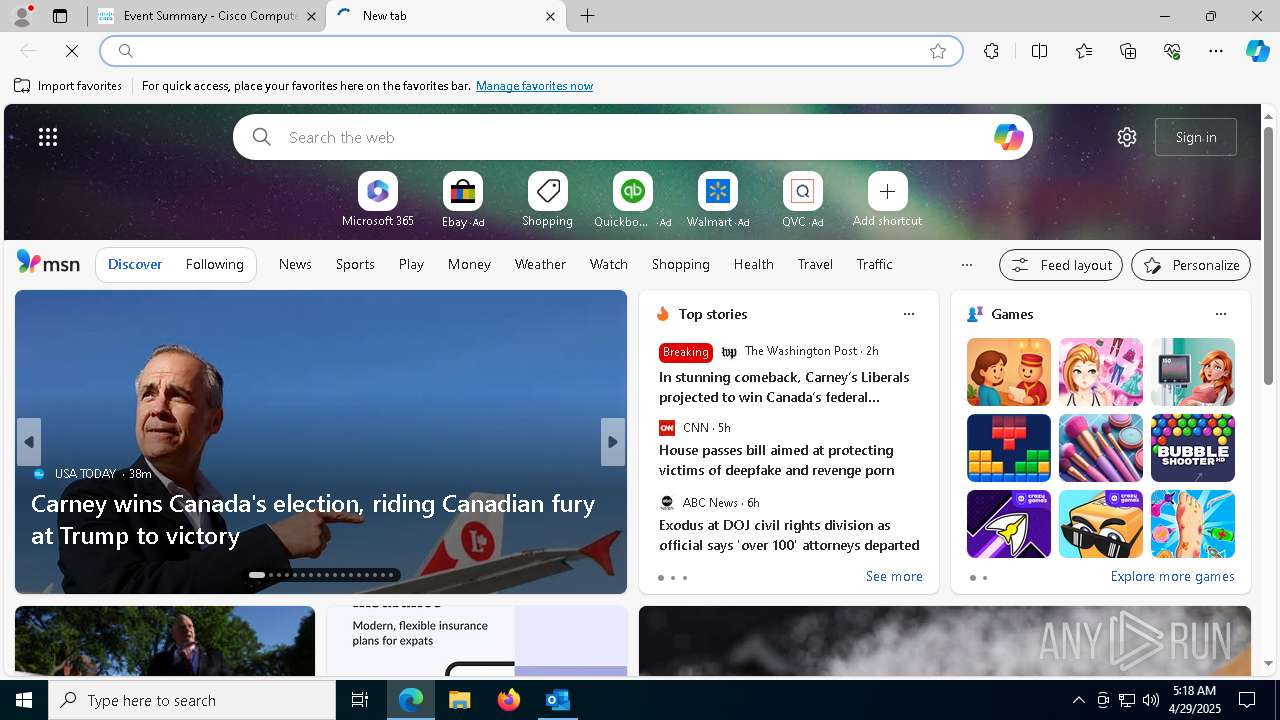Open CNN deepfake bill story

(x=776, y=460)
